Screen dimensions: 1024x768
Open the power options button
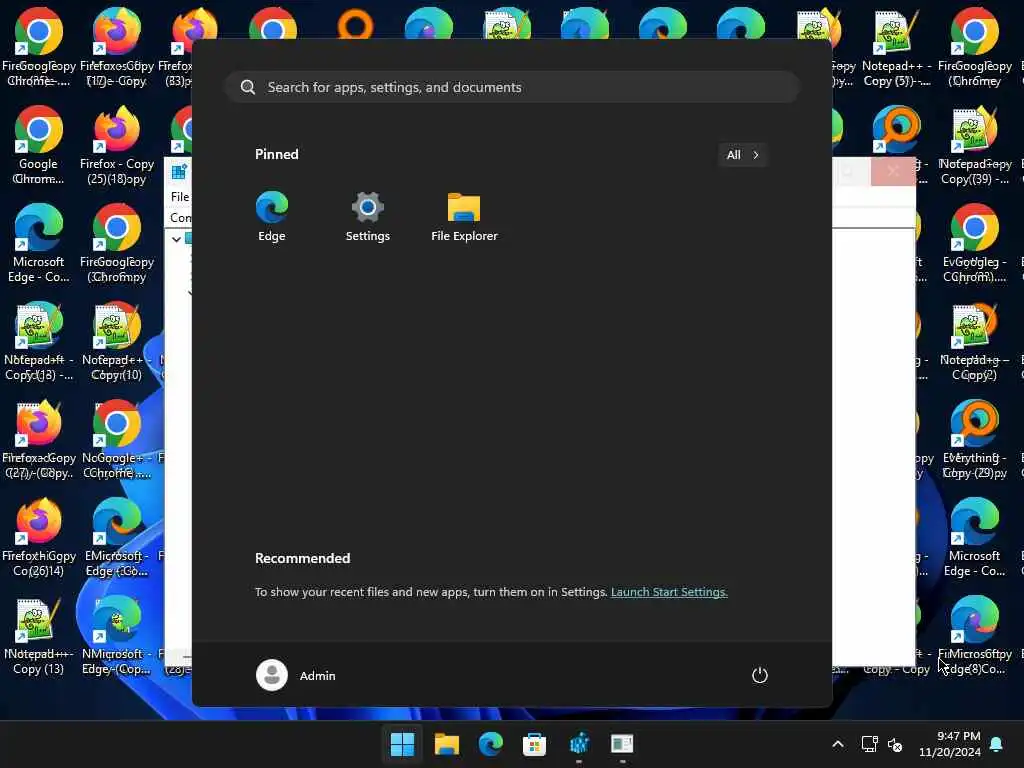coord(760,675)
